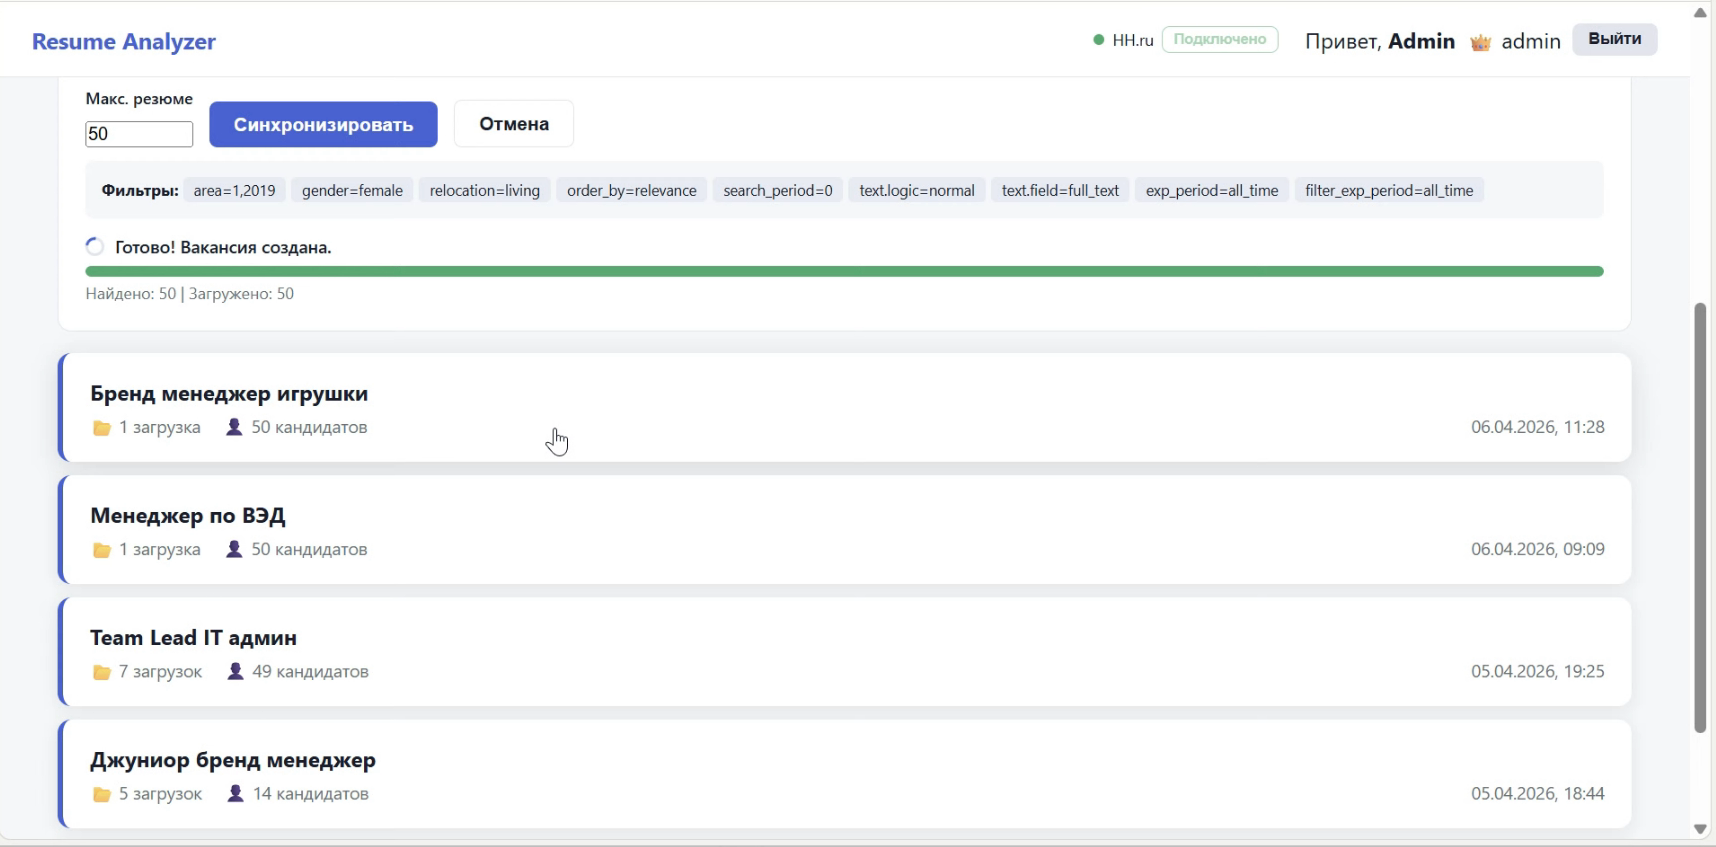Click the date 06.04.2026, 11:28

1538,427
